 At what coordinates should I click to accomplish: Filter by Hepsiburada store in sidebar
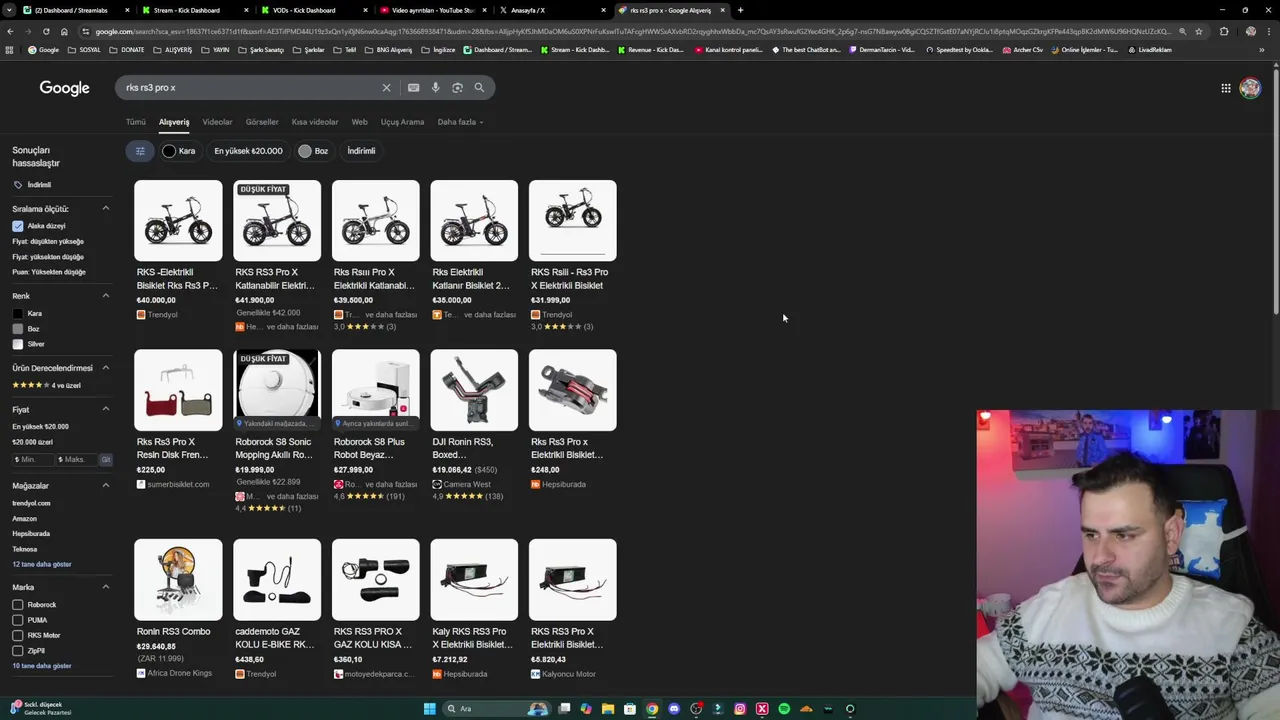click(31, 534)
